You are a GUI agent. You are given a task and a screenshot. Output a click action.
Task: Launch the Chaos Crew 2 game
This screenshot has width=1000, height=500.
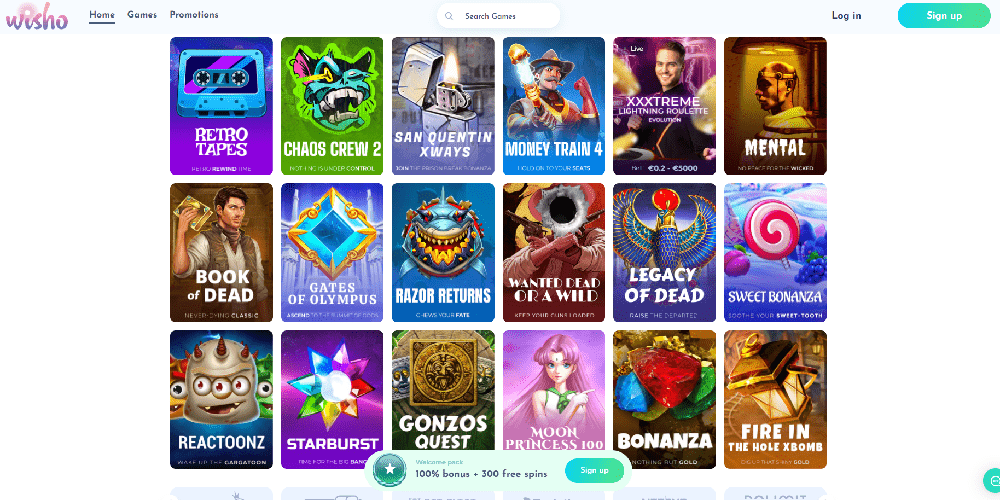[332, 106]
